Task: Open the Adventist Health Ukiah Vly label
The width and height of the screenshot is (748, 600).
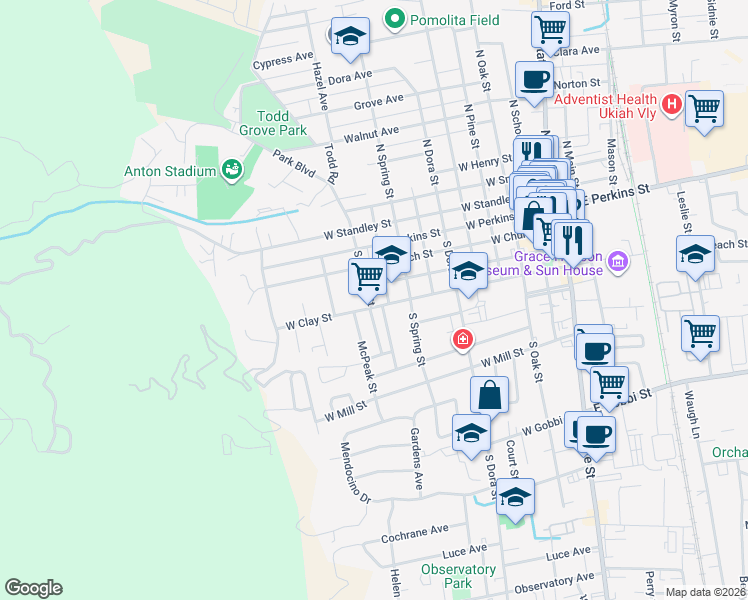Action: tap(606, 106)
